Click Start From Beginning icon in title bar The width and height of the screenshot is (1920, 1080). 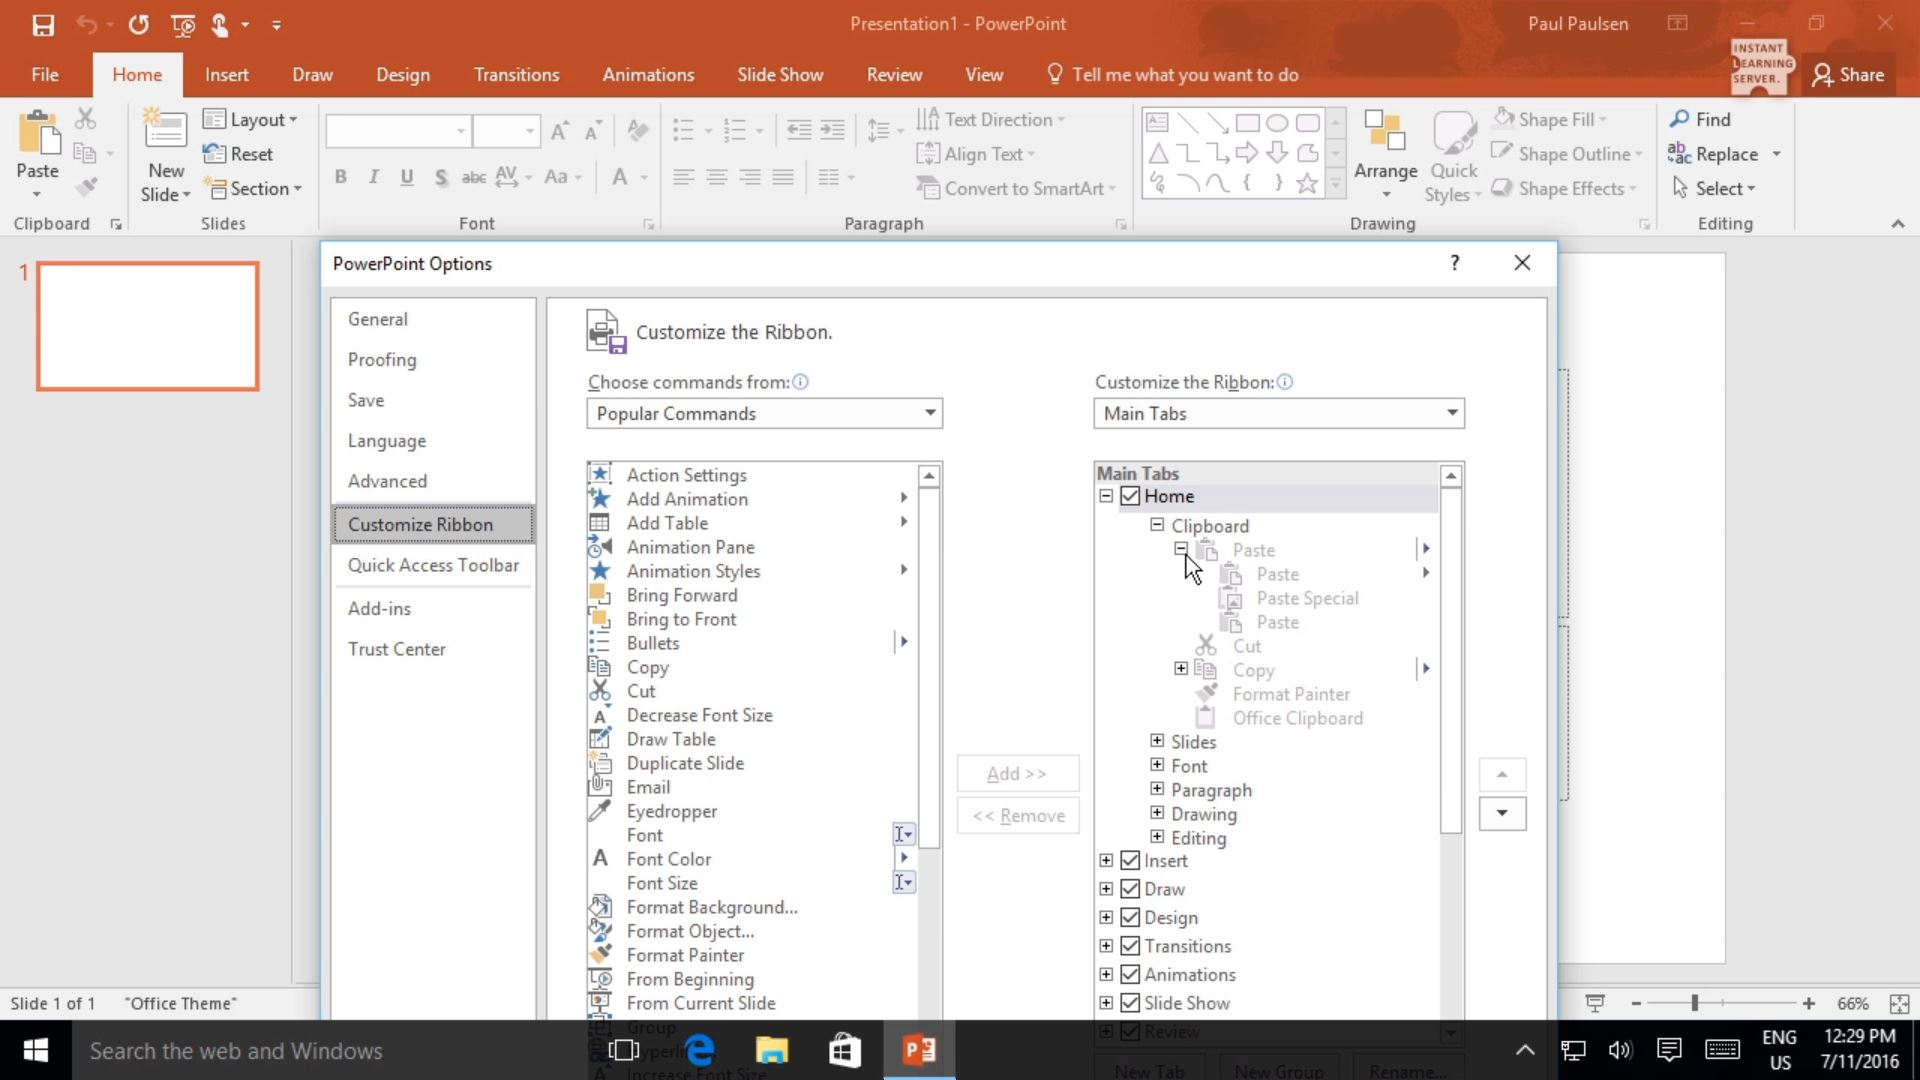(182, 25)
